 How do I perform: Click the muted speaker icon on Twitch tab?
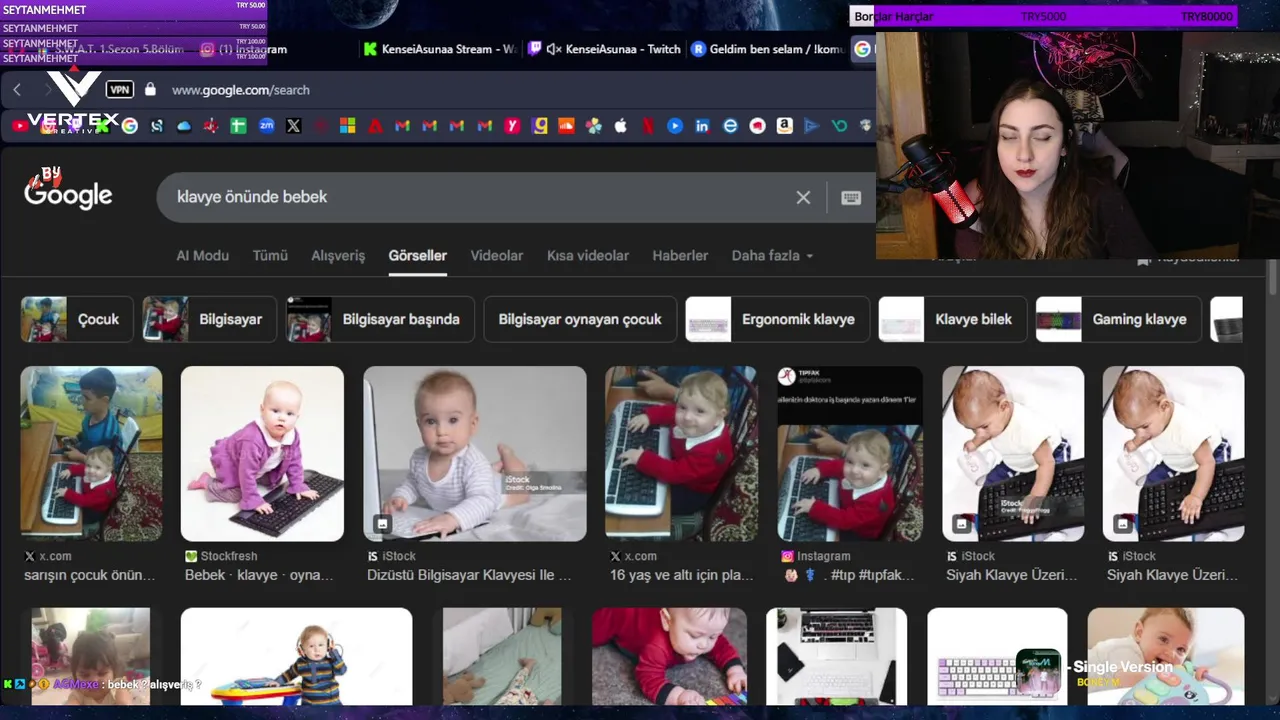click(554, 49)
